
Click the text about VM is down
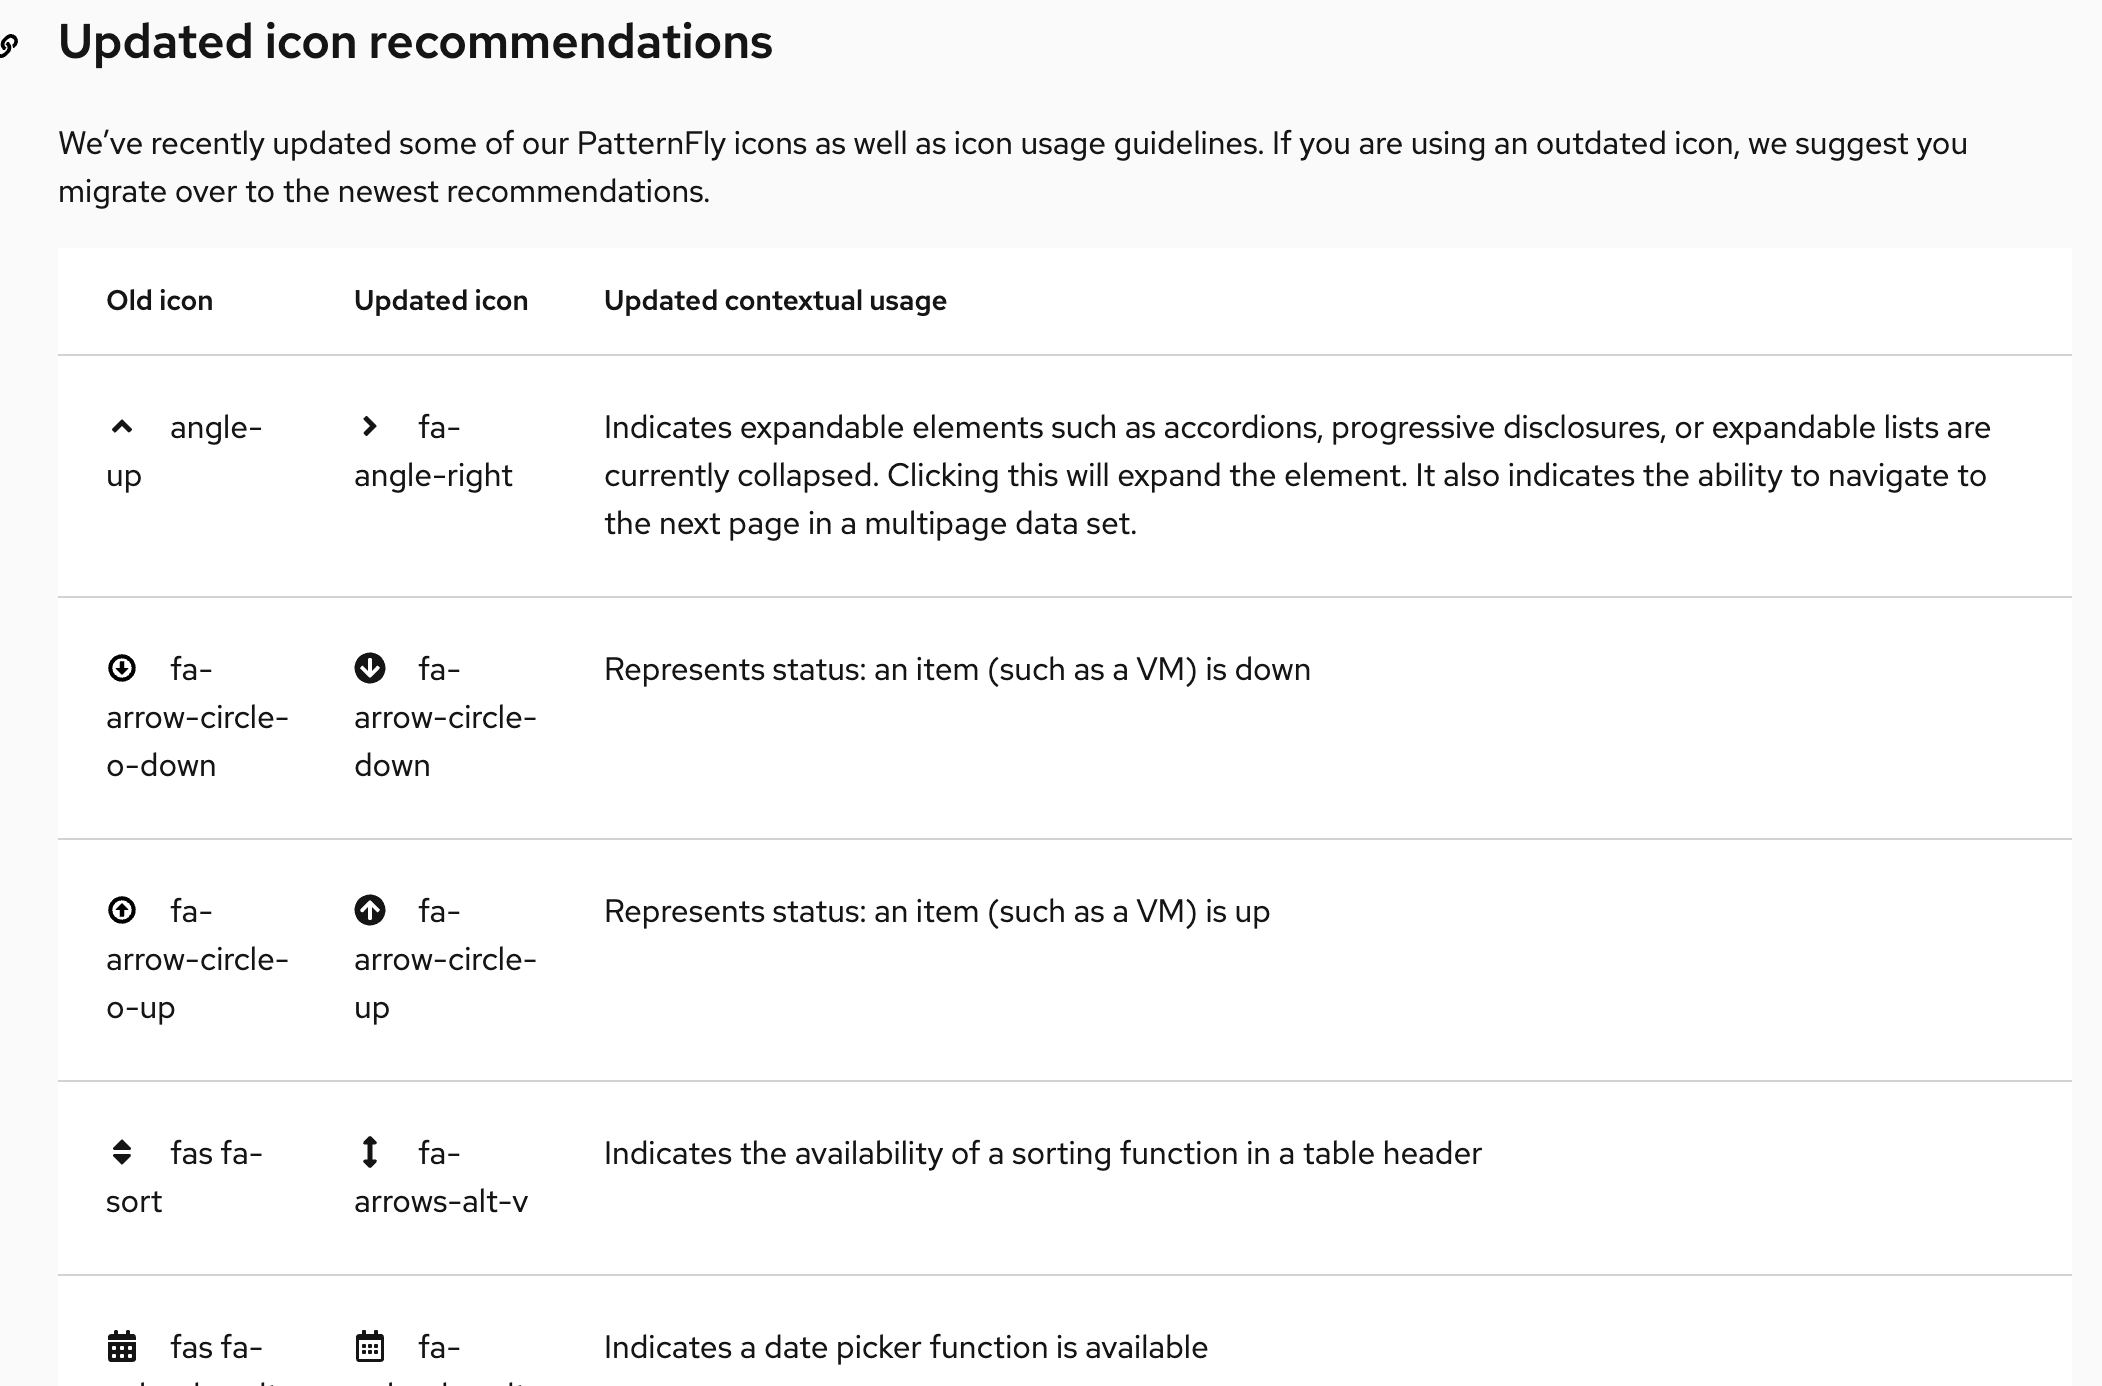tap(957, 669)
